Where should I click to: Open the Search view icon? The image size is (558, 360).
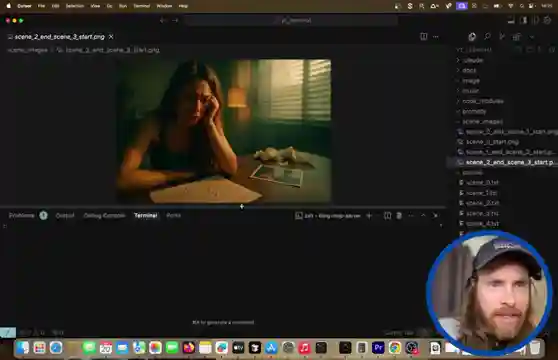click(x=487, y=36)
